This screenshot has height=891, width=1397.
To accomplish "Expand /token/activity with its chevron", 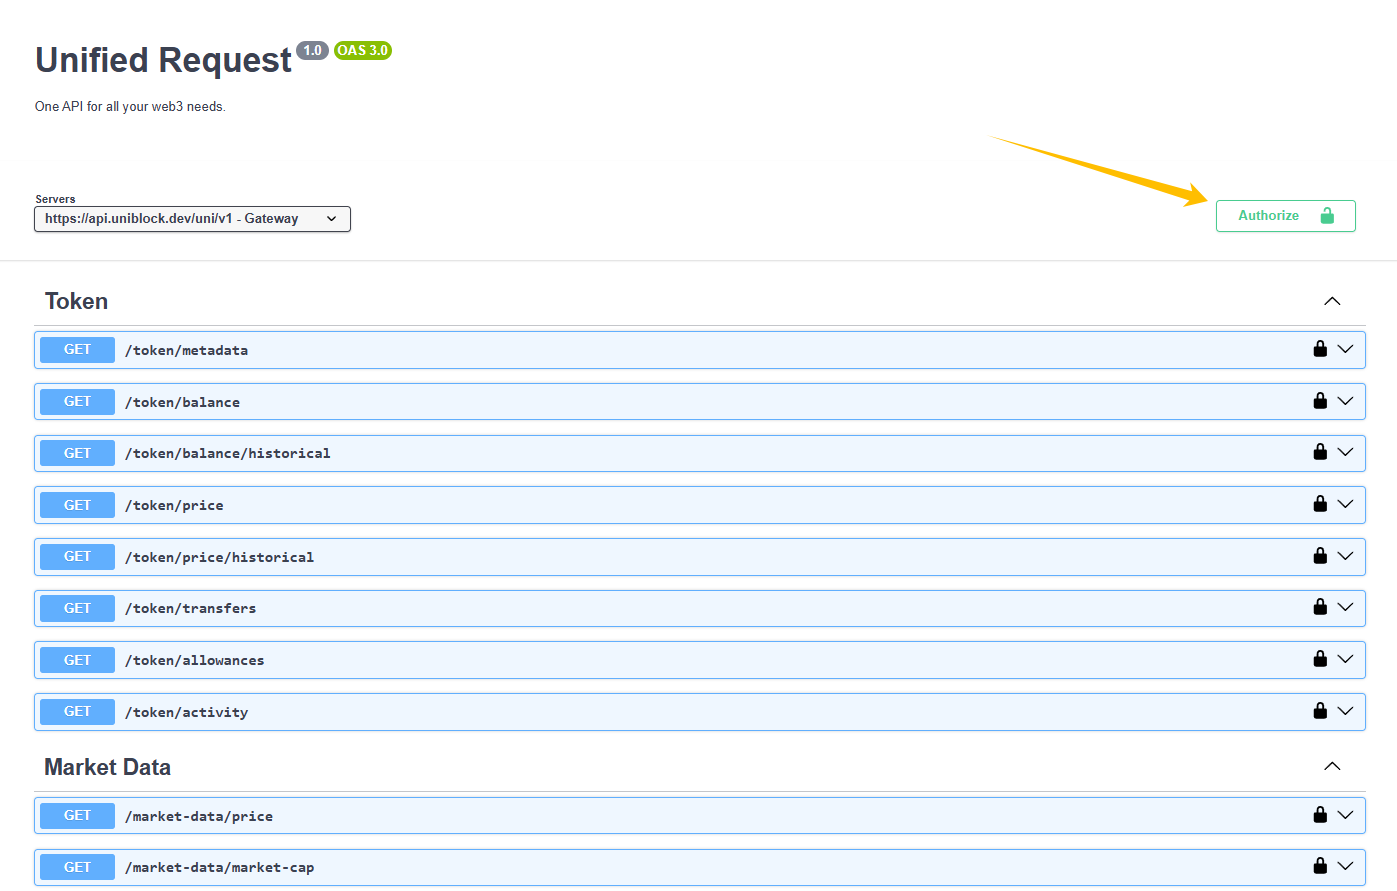I will pos(1345,711).
